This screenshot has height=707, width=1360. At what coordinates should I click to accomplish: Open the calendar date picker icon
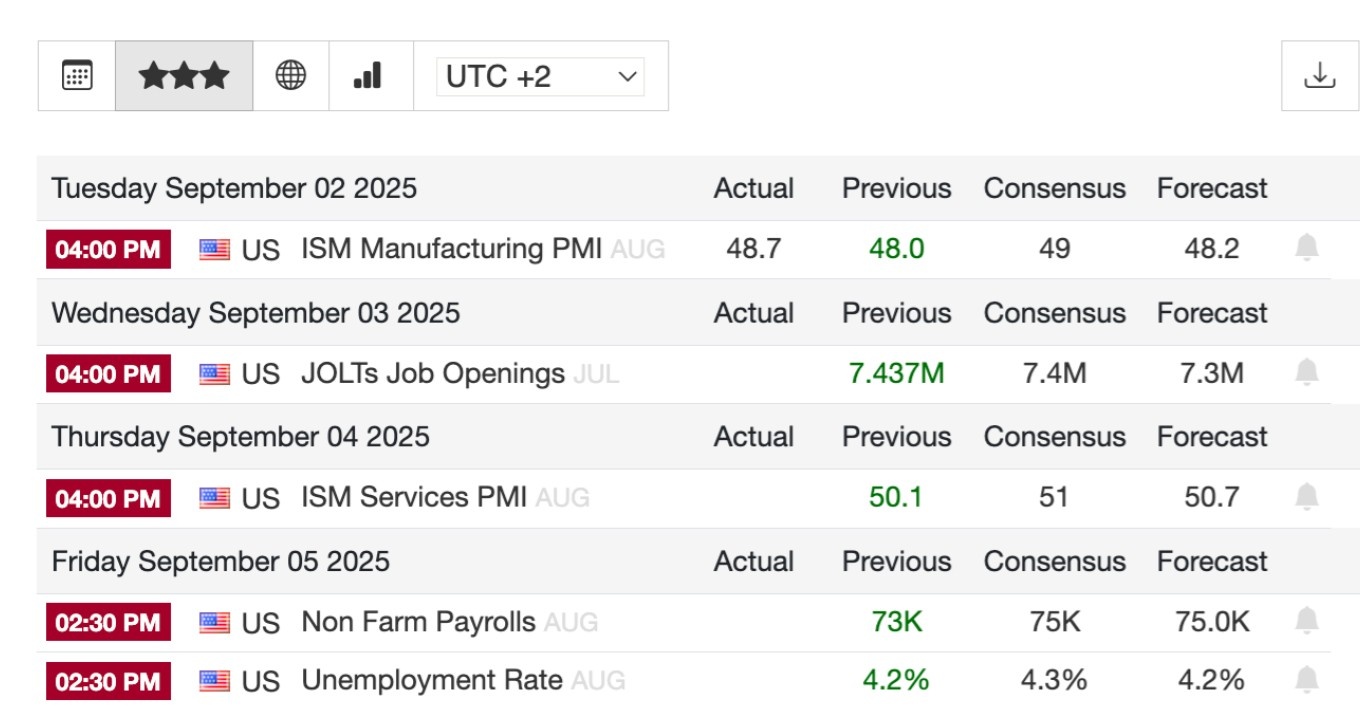[77, 76]
